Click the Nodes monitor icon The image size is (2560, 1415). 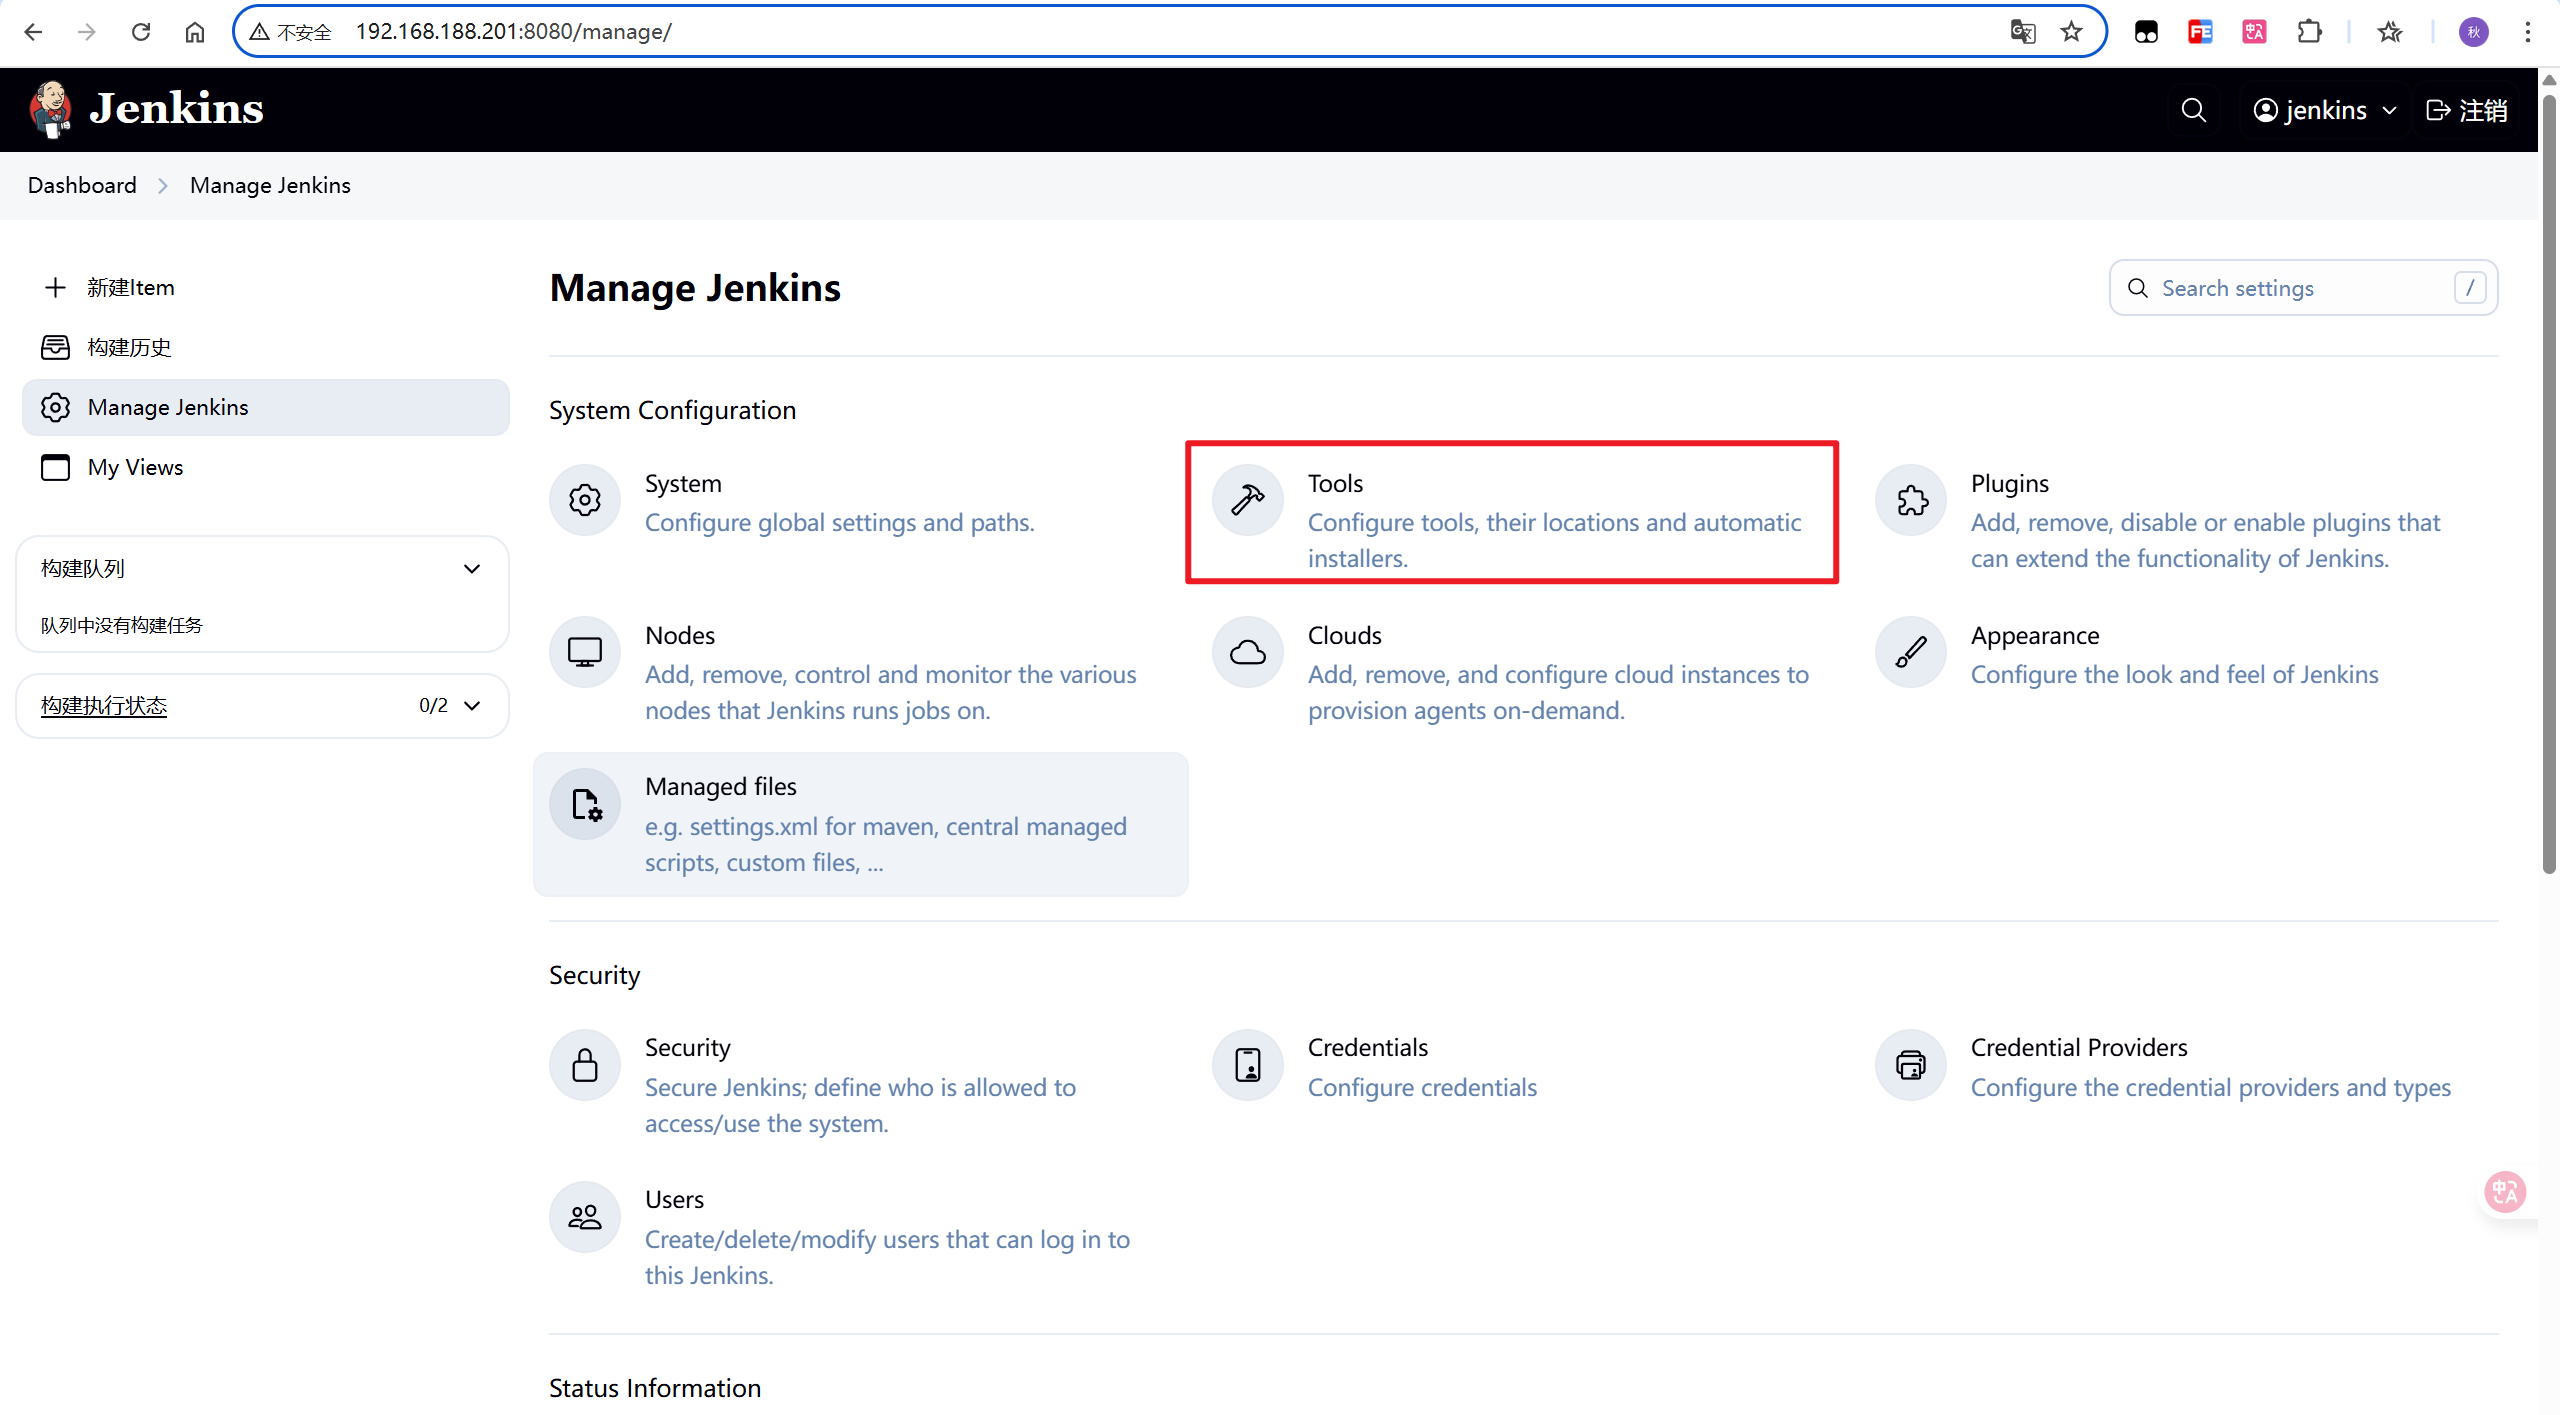pyautogui.click(x=585, y=652)
